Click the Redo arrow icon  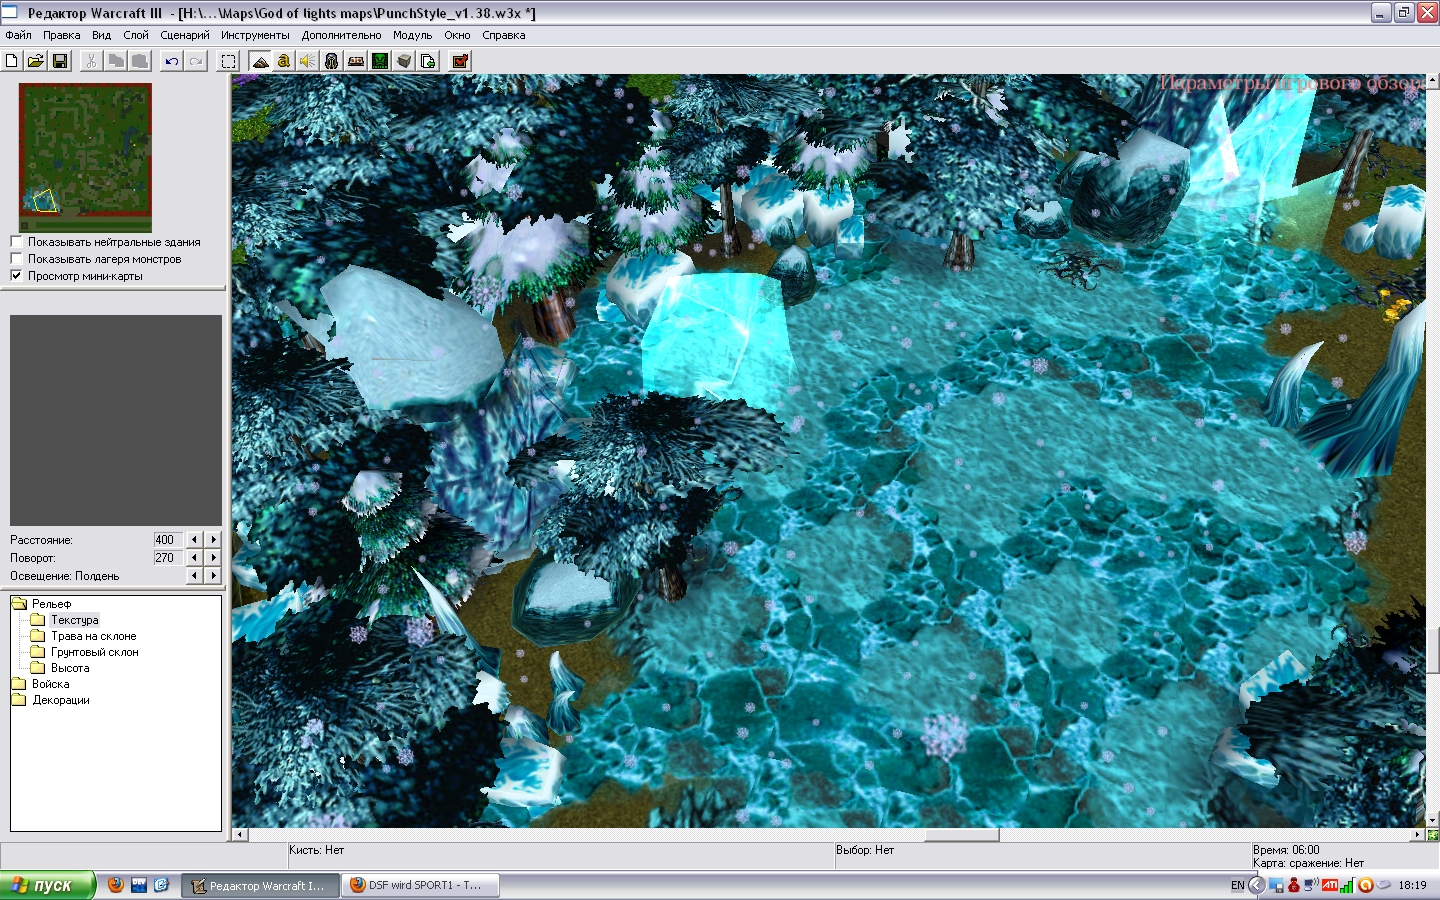[x=196, y=61]
